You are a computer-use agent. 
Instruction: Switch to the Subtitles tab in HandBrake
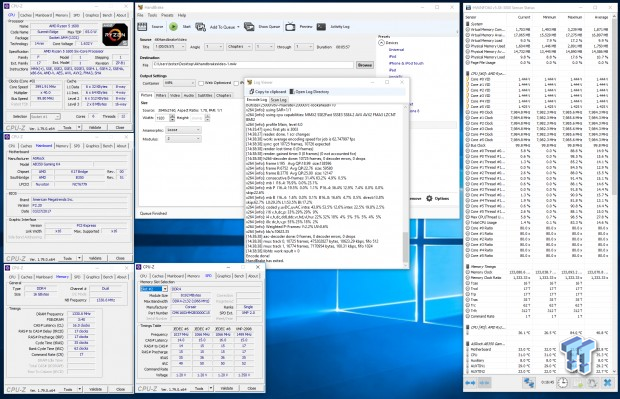tap(205, 95)
